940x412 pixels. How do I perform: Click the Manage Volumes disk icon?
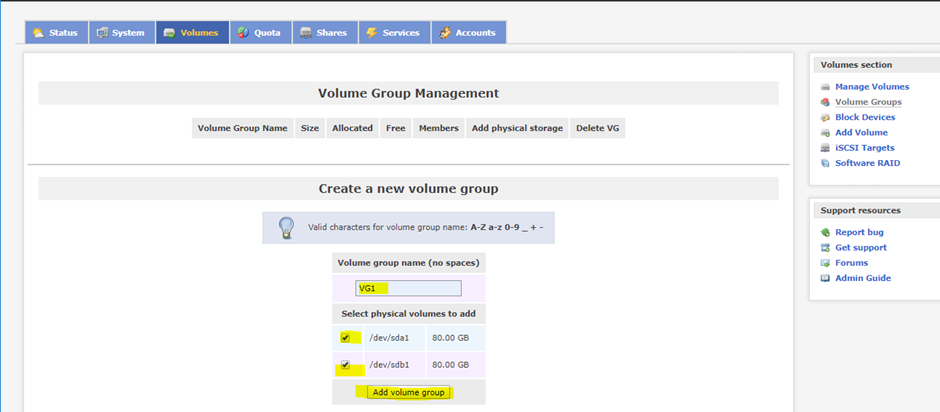point(825,87)
